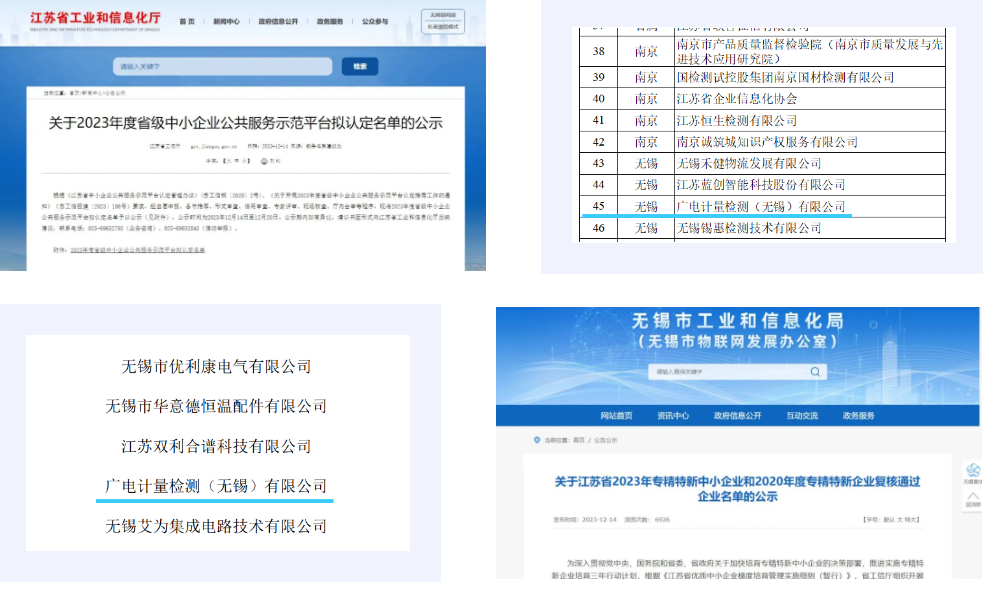The image size is (983, 596).
Task: Go to 政务服务 on Jiangsu navigation
Action: tap(333, 21)
